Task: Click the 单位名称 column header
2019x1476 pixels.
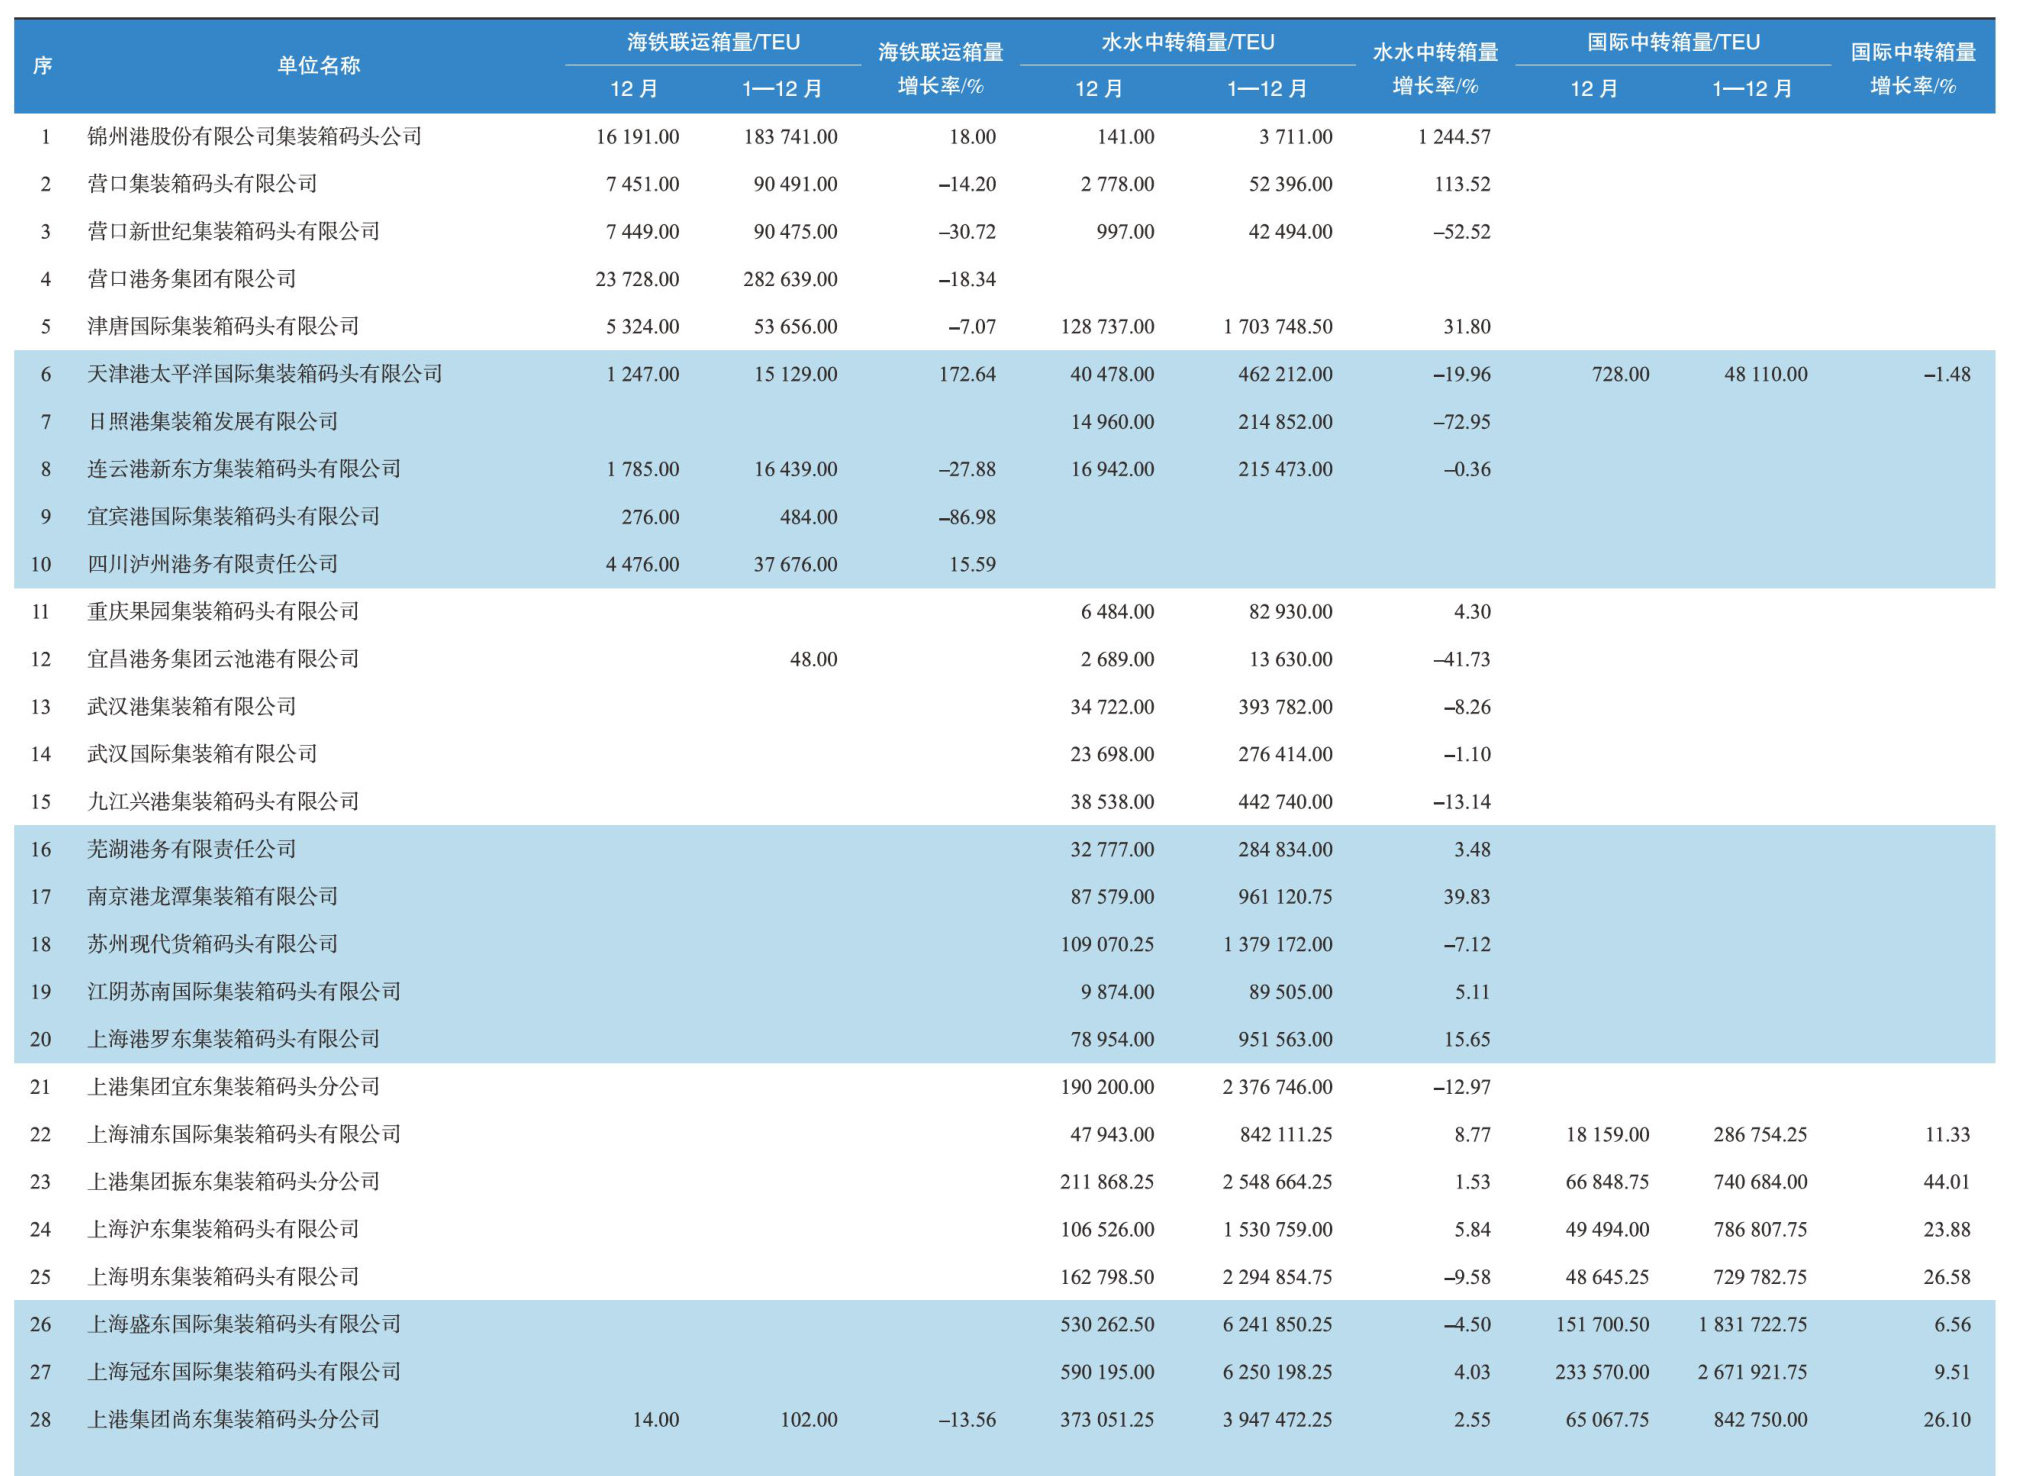Action: click(318, 65)
